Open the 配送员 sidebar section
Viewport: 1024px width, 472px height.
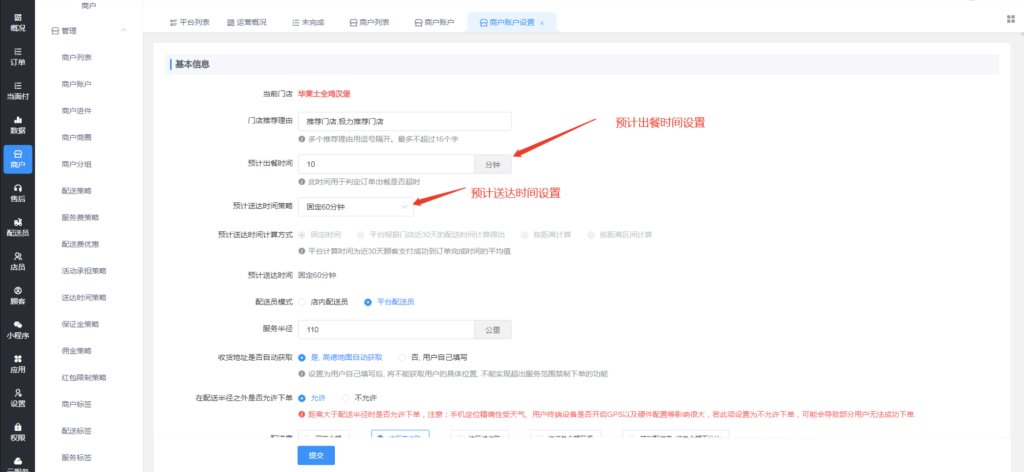coord(17,226)
